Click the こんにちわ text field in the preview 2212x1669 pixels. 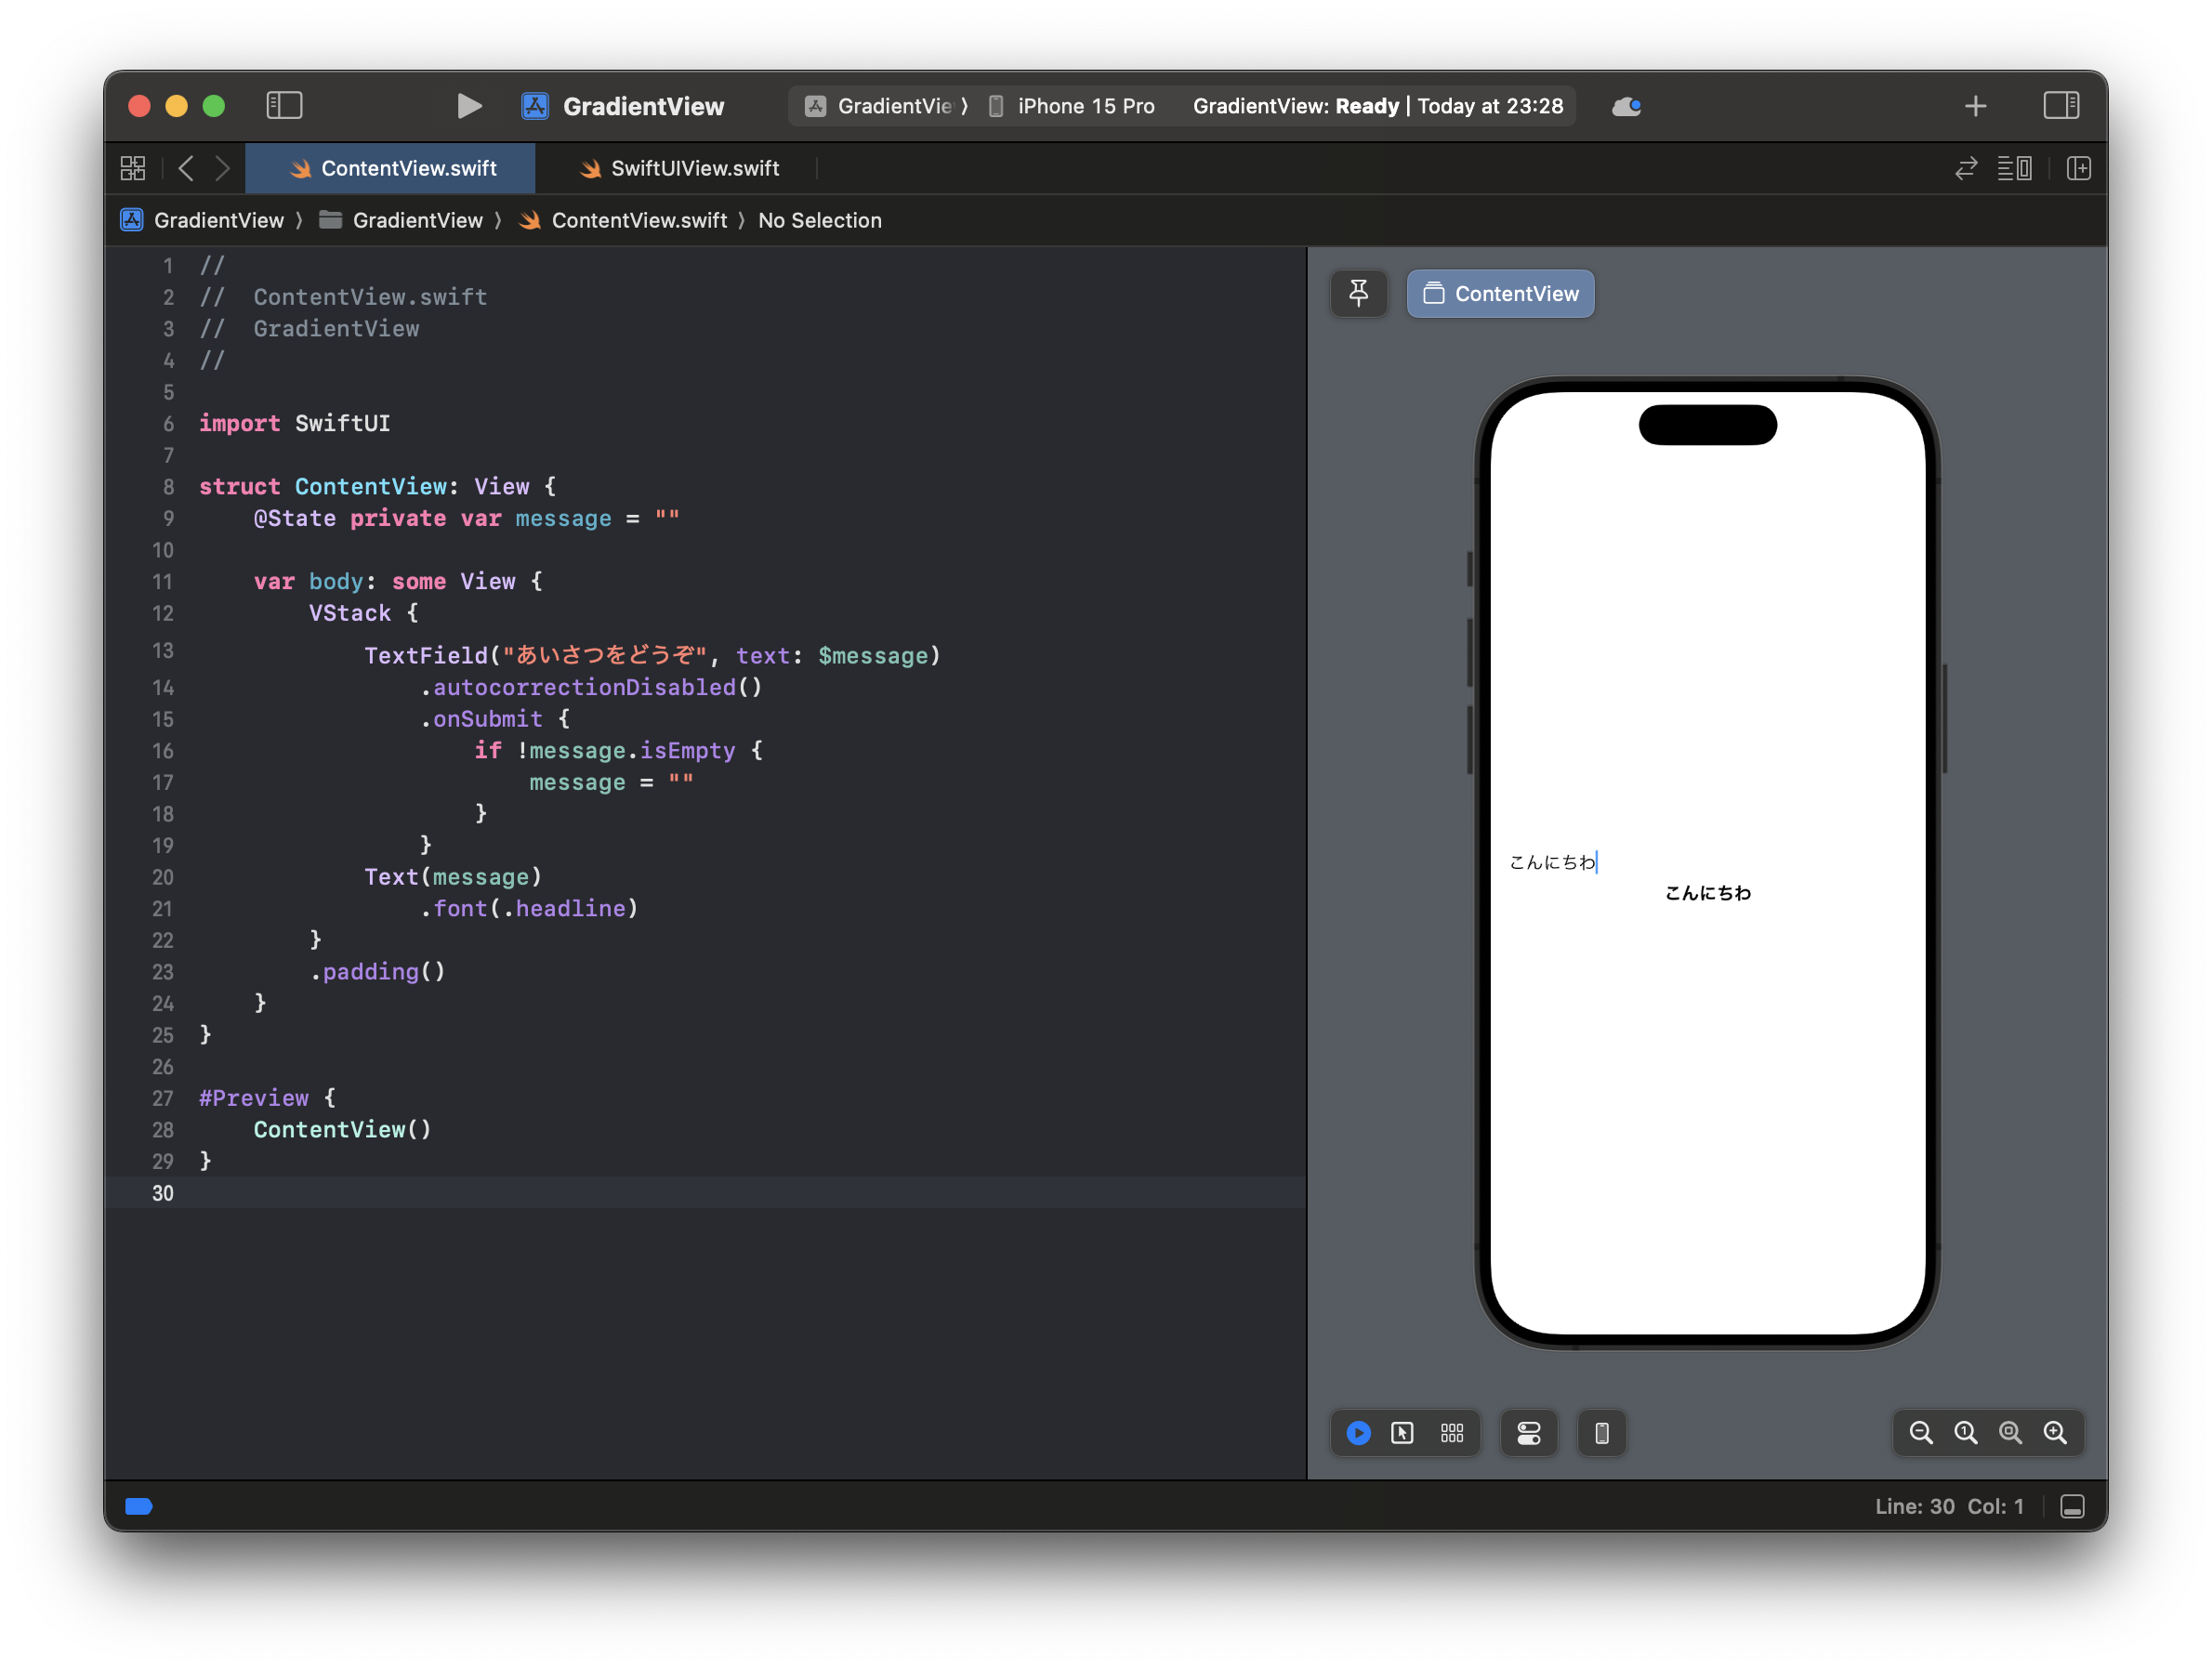pos(1552,862)
